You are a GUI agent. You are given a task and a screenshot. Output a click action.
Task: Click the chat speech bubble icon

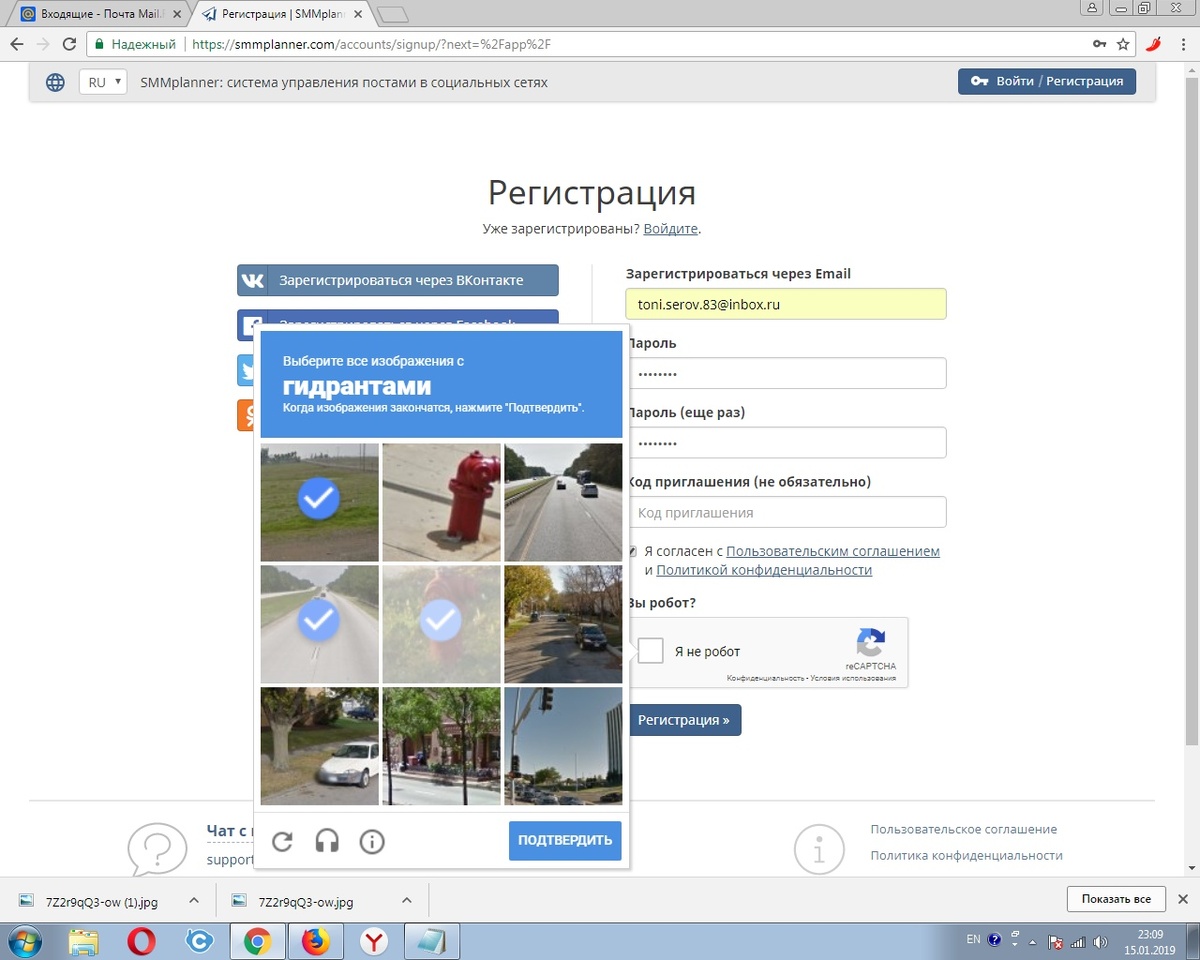click(x=157, y=850)
